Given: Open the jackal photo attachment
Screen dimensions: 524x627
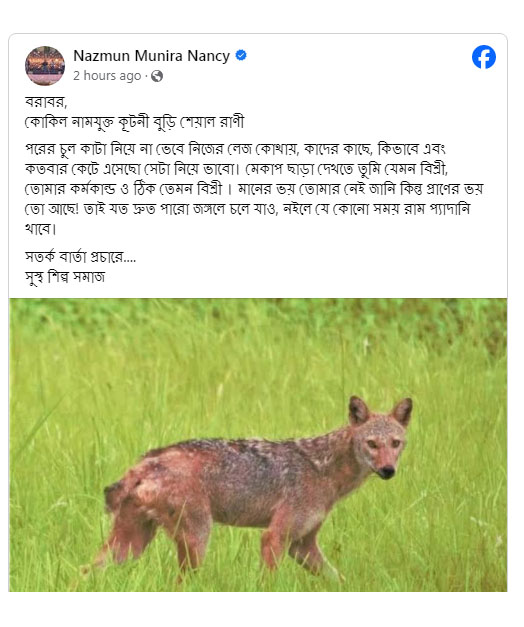Looking at the screenshot, I should pyautogui.click(x=258, y=445).
